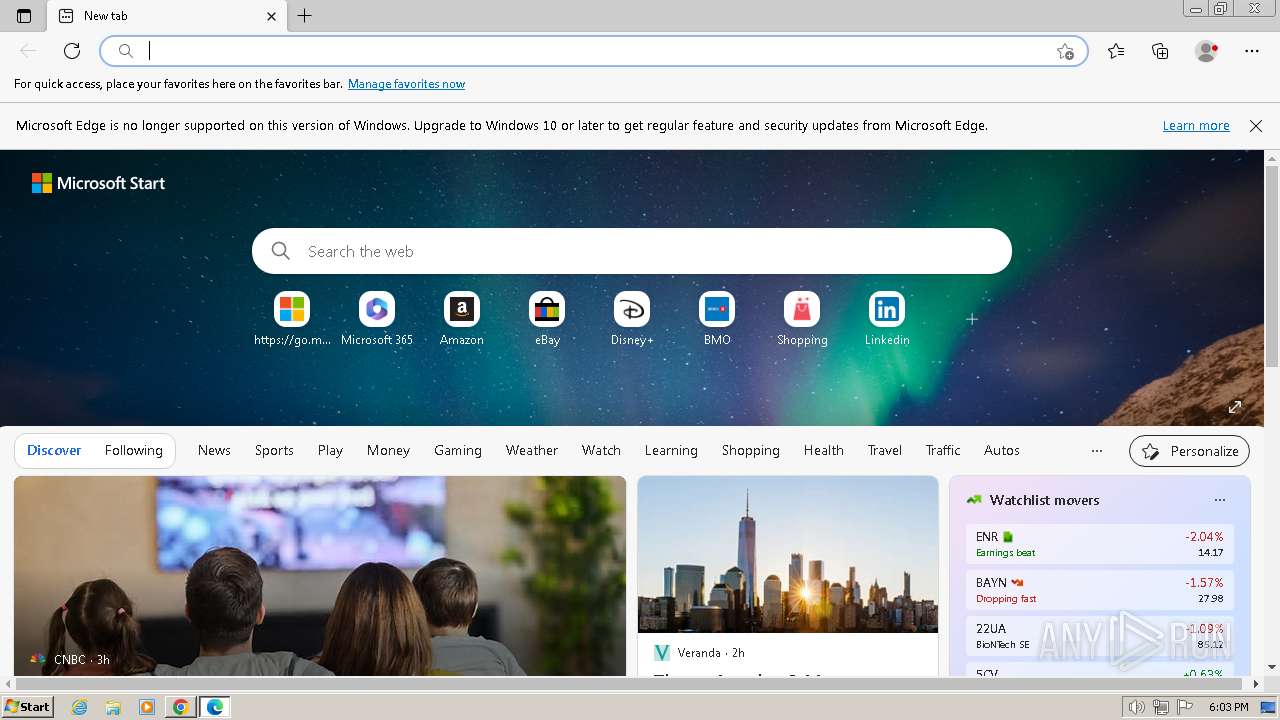The height and width of the screenshot is (720, 1280).
Task: Open the Veranda city skyline story
Action: click(788, 576)
